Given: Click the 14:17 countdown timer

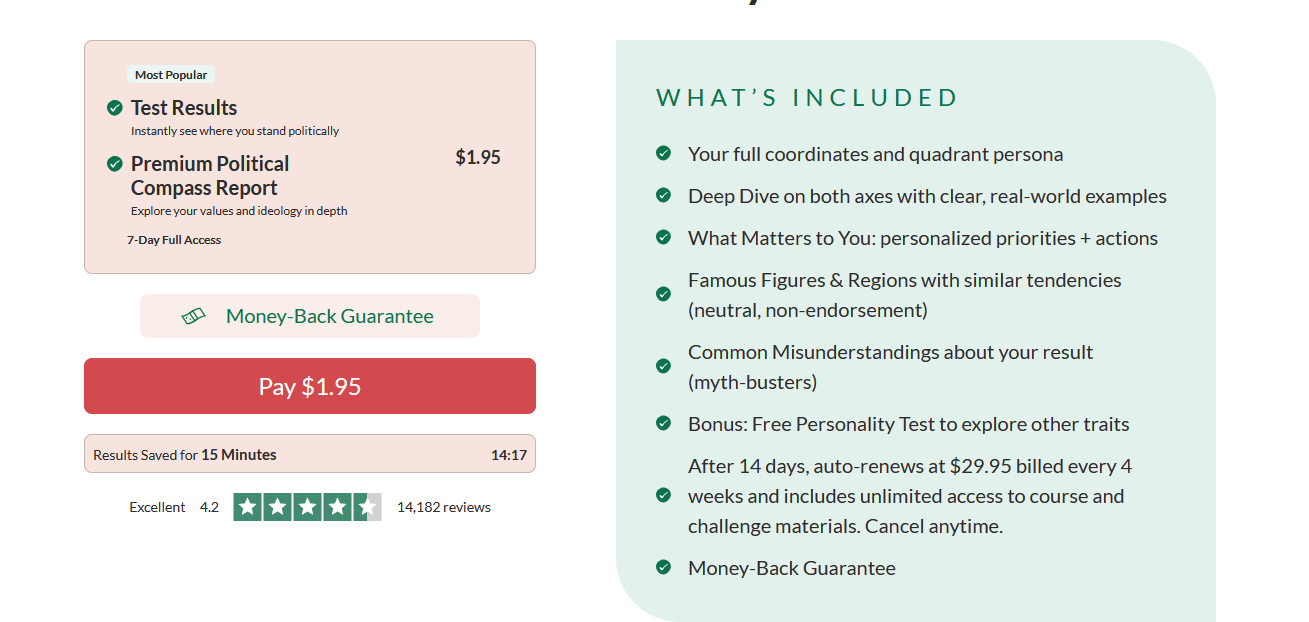Looking at the screenshot, I should pos(508,455).
